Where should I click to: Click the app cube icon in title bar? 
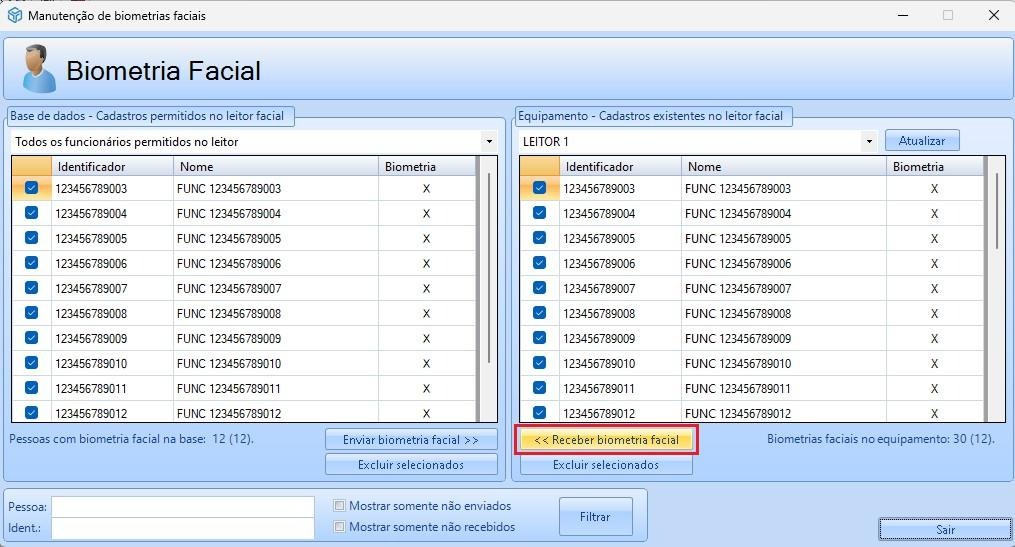(x=15, y=16)
